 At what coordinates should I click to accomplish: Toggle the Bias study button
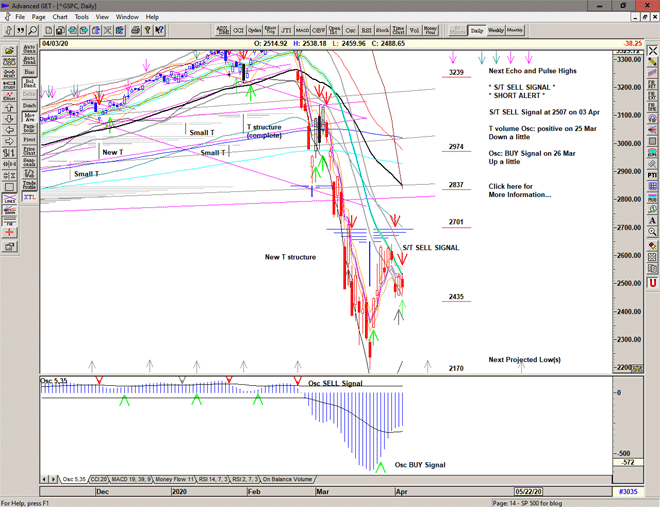[29, 72]
